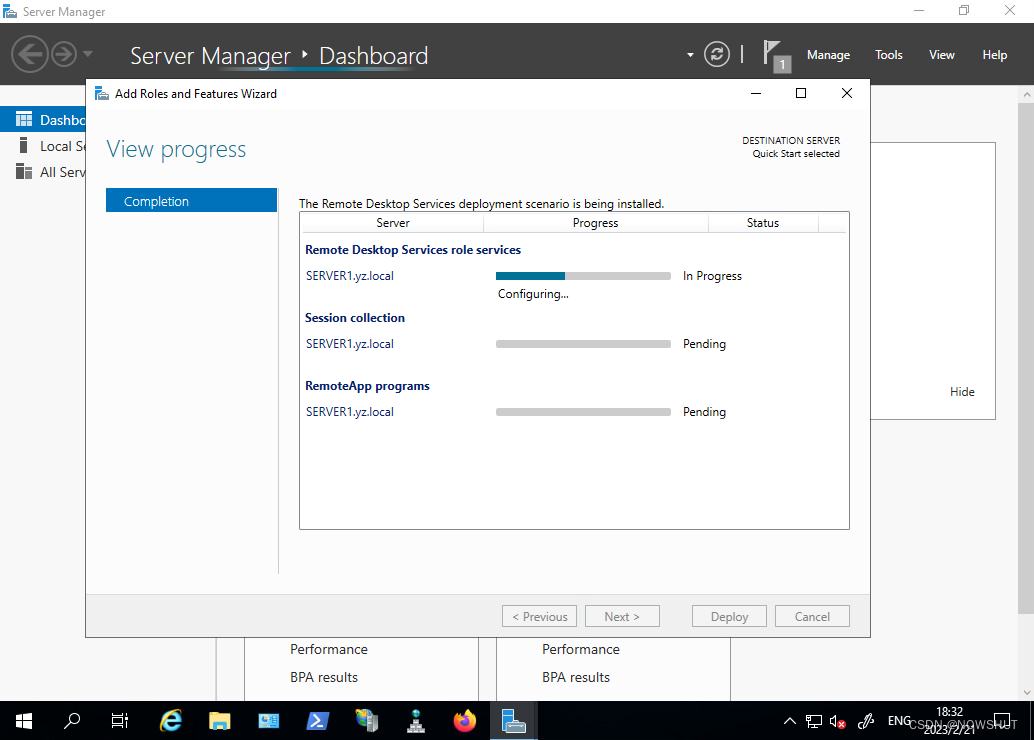Open the blue monitor taskbar icon
This screenshot has height=740, width=1034.
(268, 721)
